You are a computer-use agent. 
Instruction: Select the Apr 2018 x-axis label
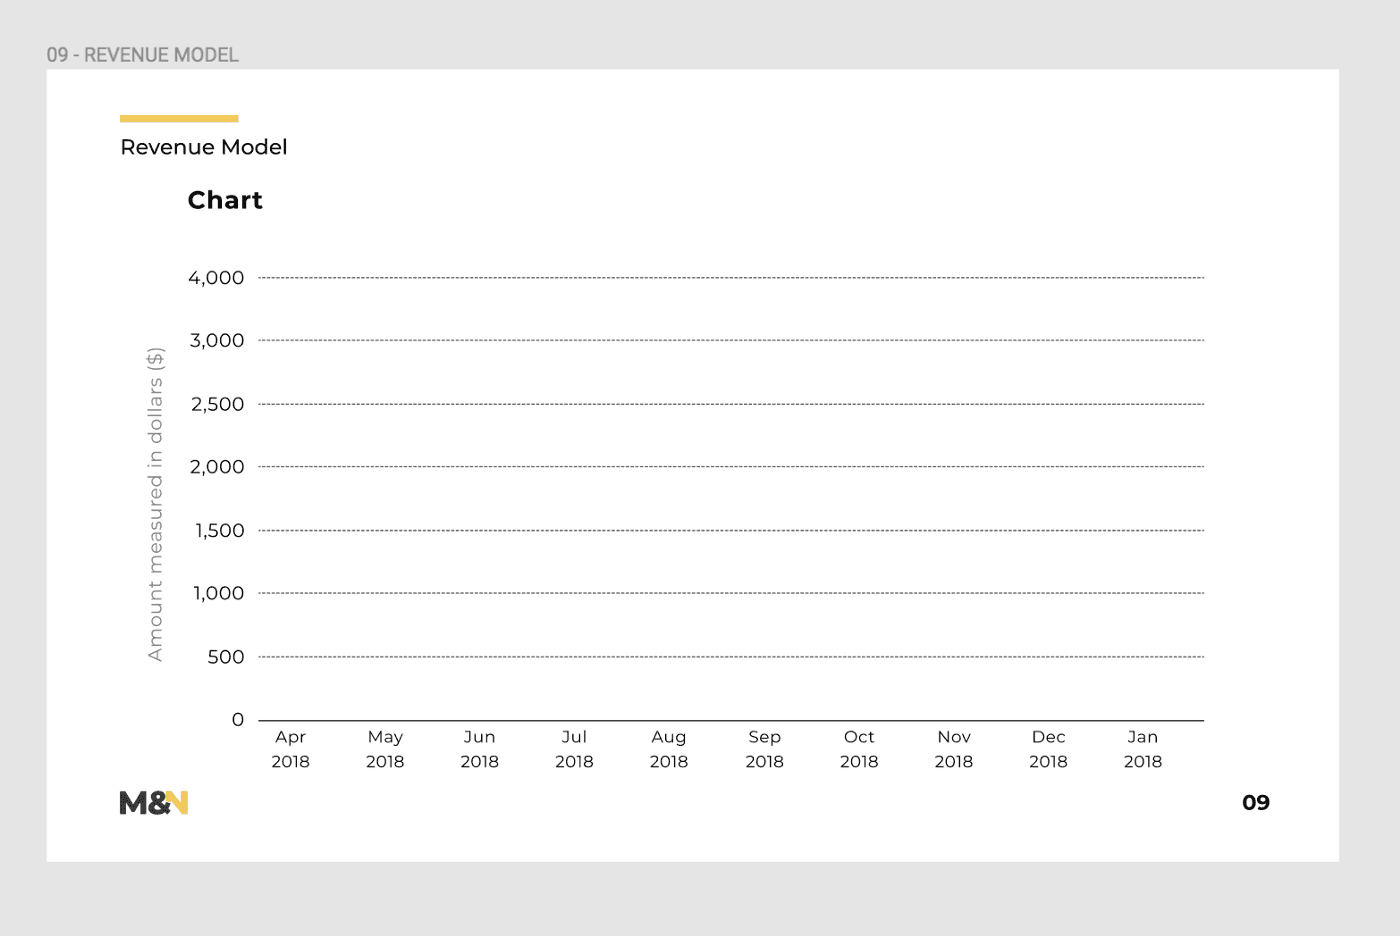tap(291, 749)
